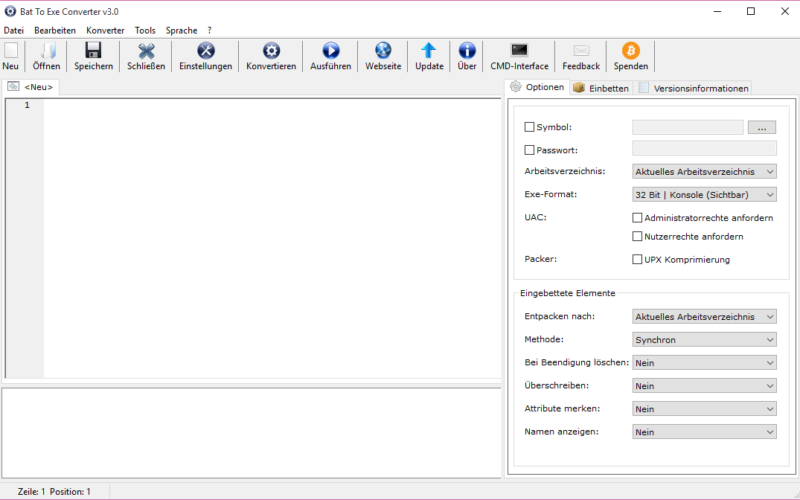The width and height of the screenshot is (800, 500).
Task: Switch to the Optionen tab
Action: pyautogui.click(x=537, y=87)
